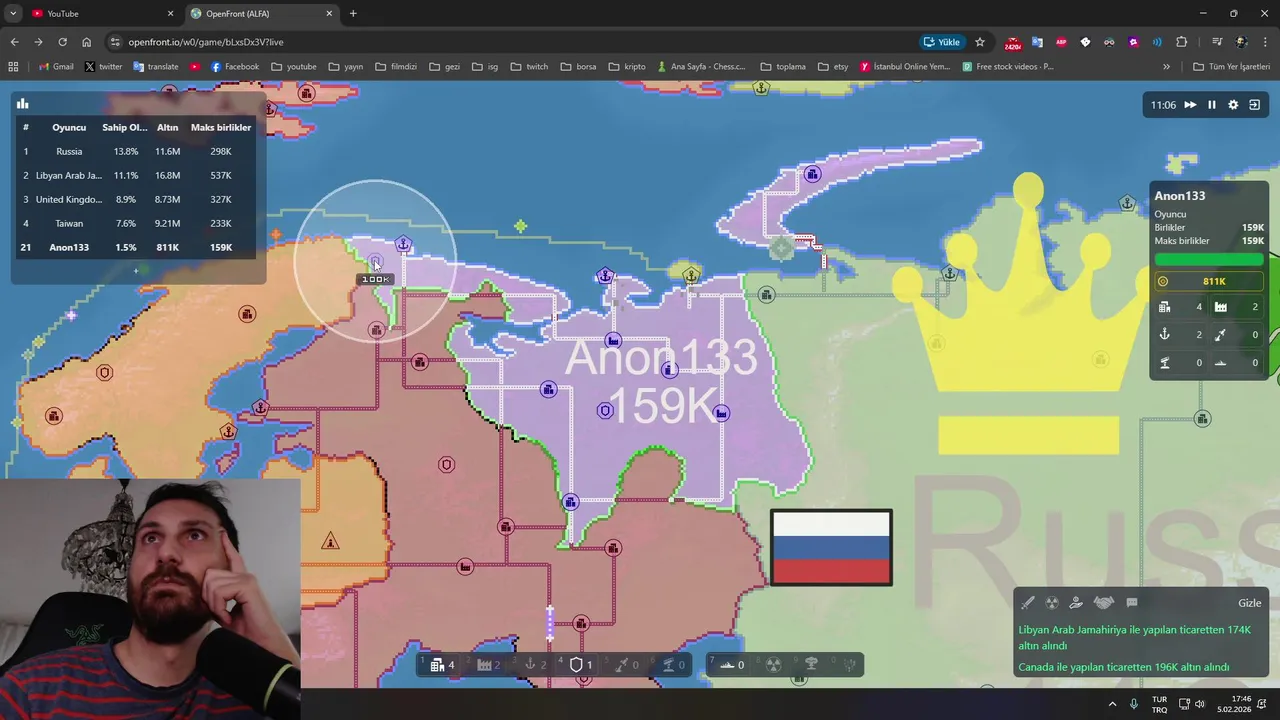
Task: Open the Facebook bookmark
Action: click(234, 67)
